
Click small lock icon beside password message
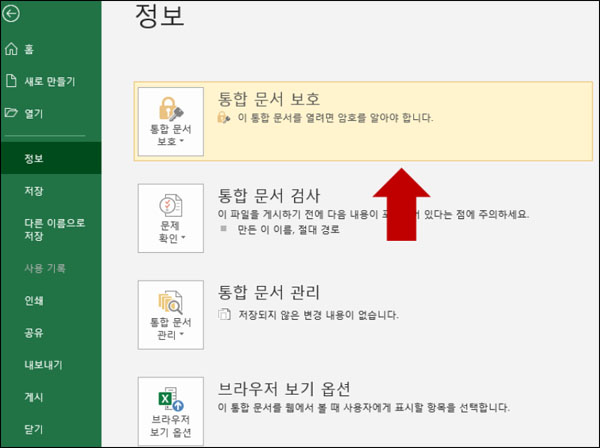pyautogui.click(x=223, y=117)
